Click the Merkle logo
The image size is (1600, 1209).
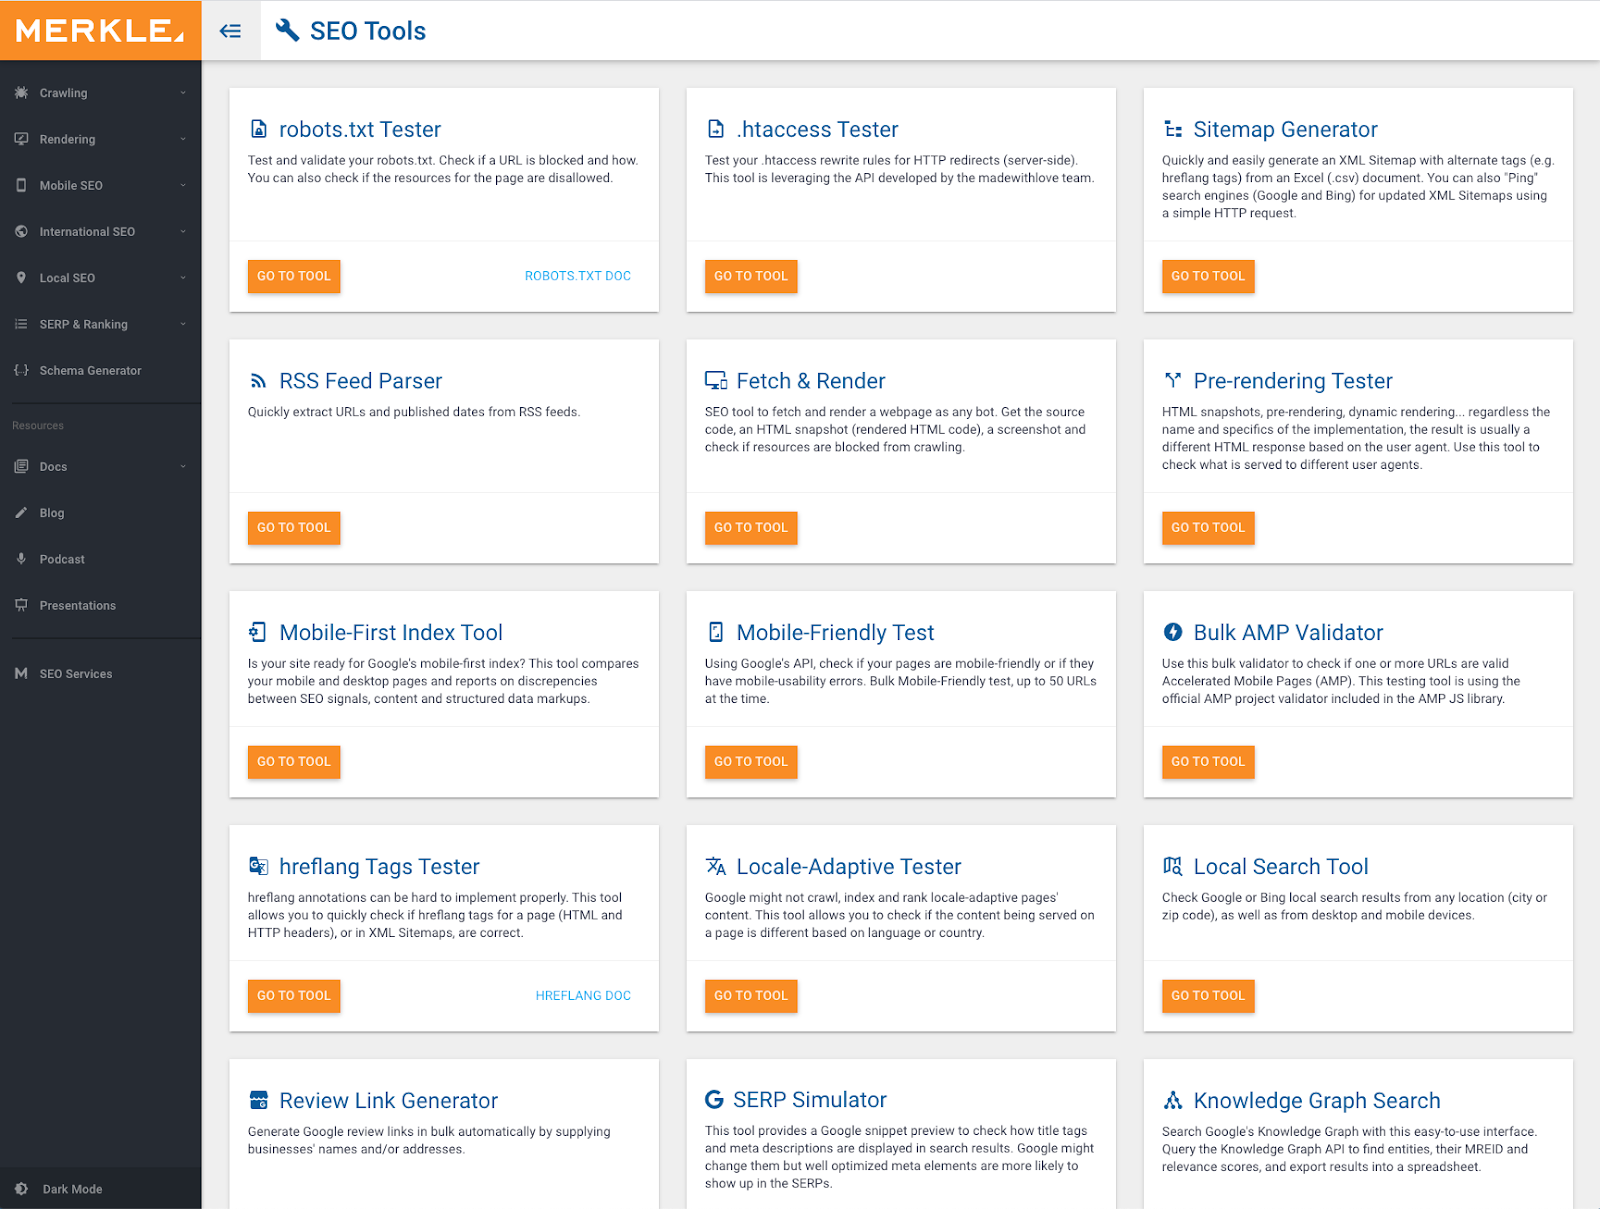100,31
